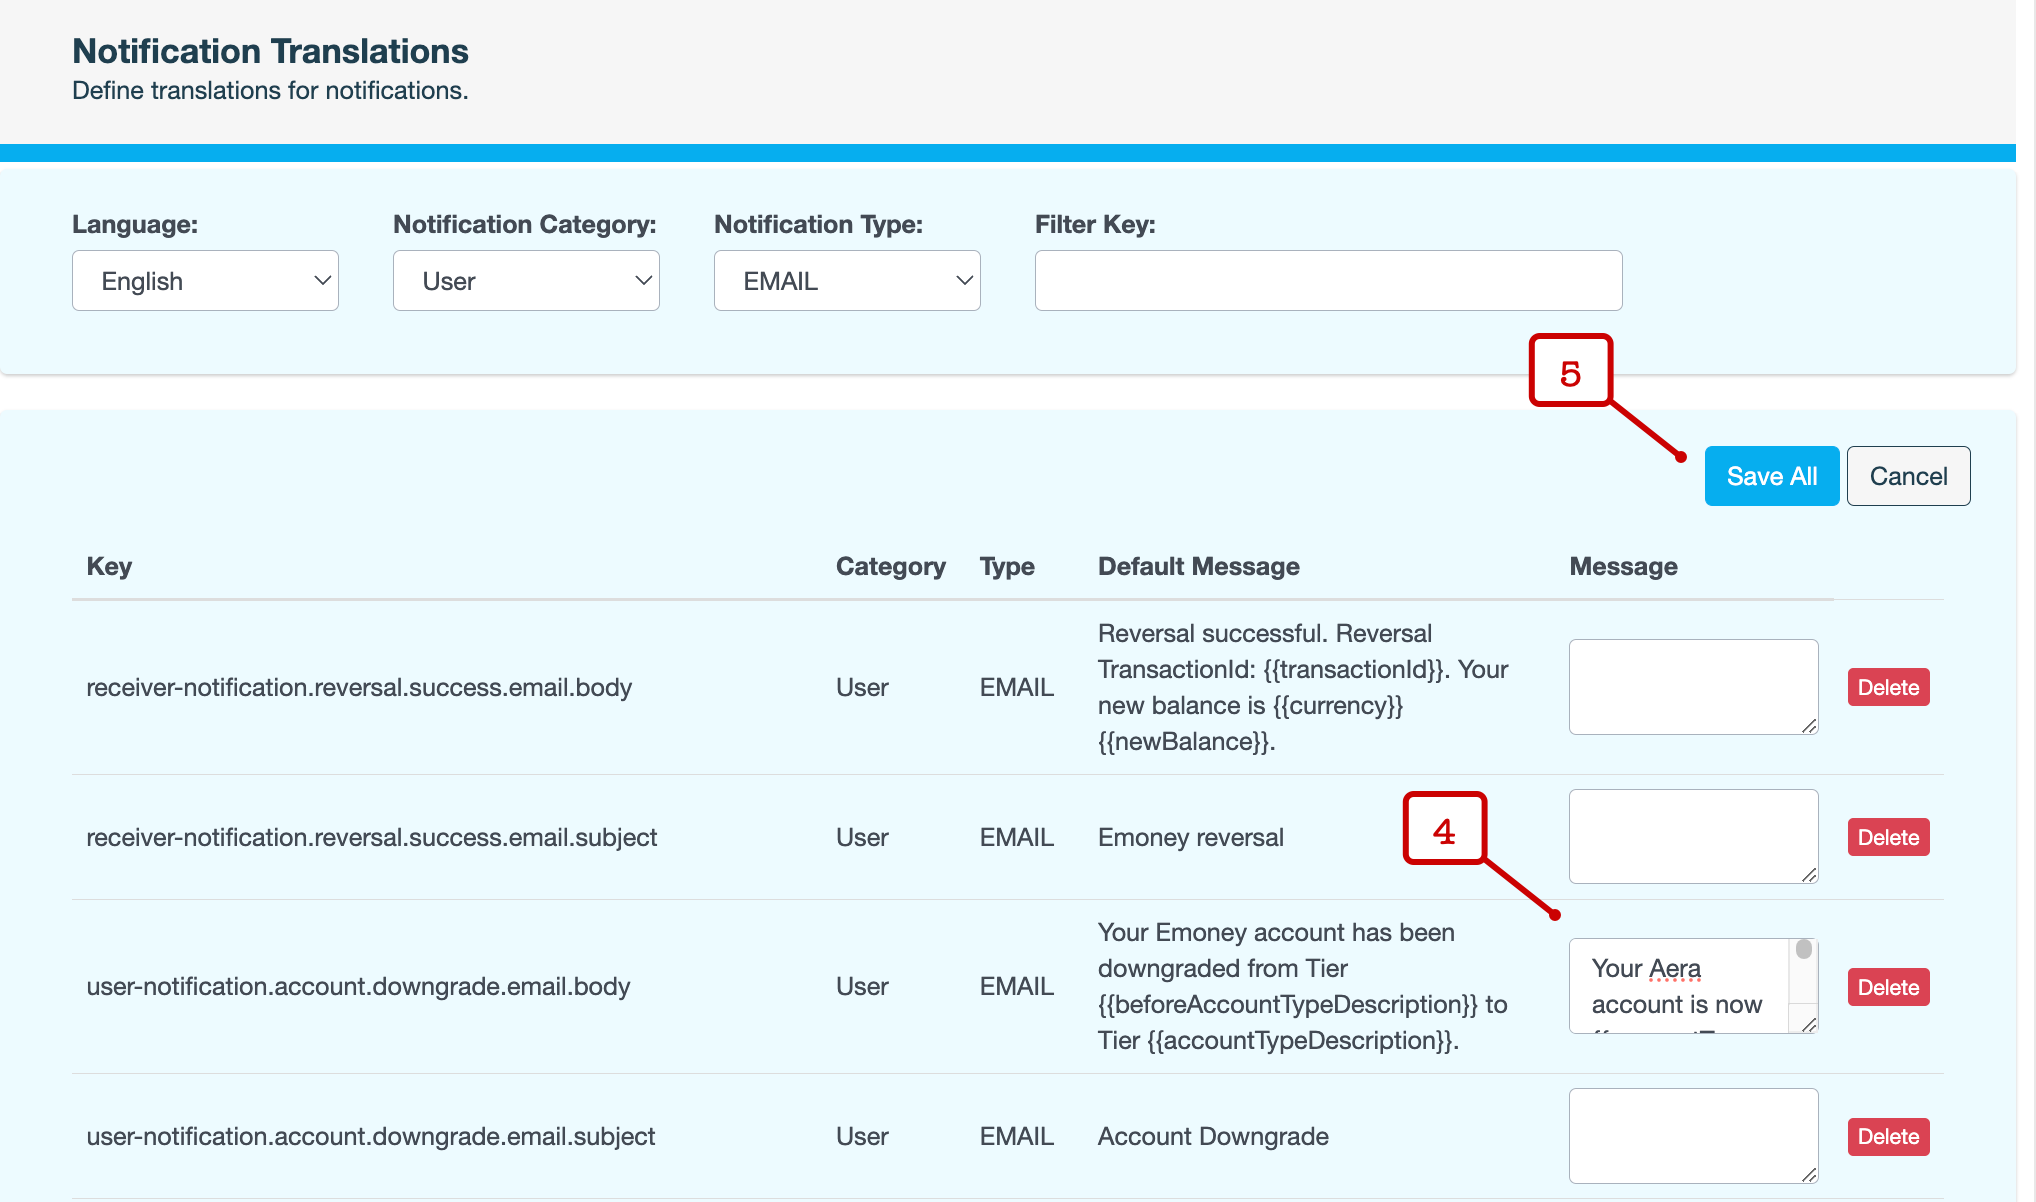Click the 'Your Aera account' message textarea

pos(1678,986)
